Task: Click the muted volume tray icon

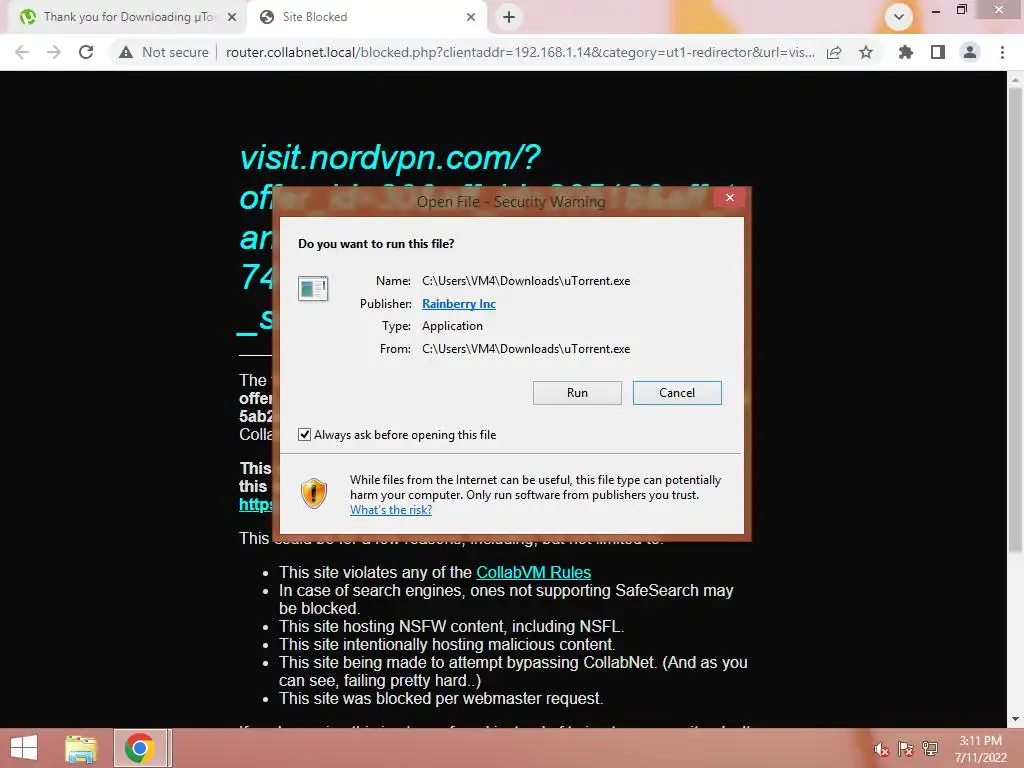Action: pyautogui.click(x=881, y=749)
